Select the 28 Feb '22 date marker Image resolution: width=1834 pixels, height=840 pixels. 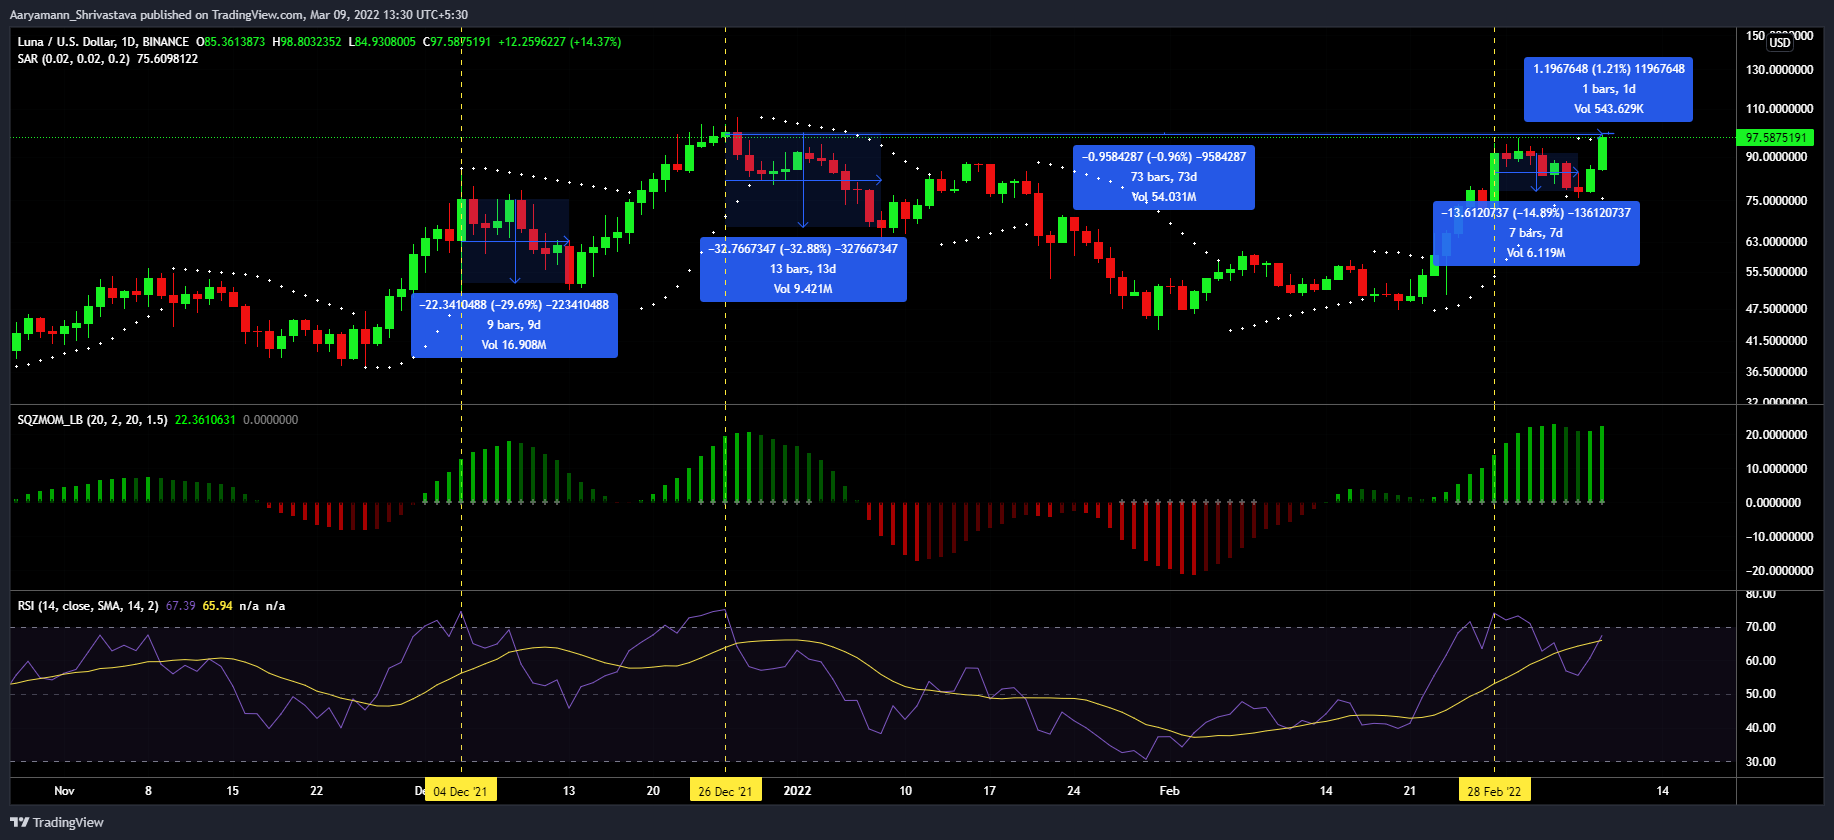pyautogui.click(x=1494, y=791)
